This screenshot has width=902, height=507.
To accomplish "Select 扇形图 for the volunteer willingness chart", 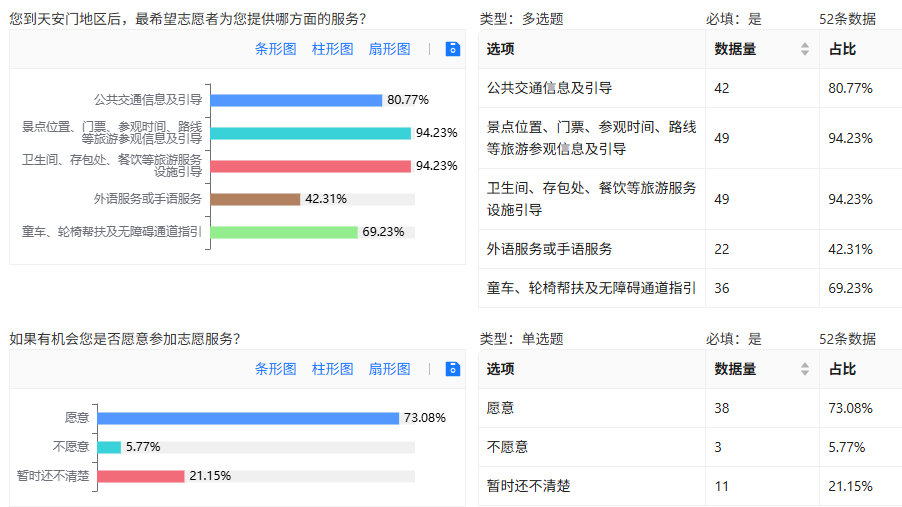I will [x=389, y=369].
